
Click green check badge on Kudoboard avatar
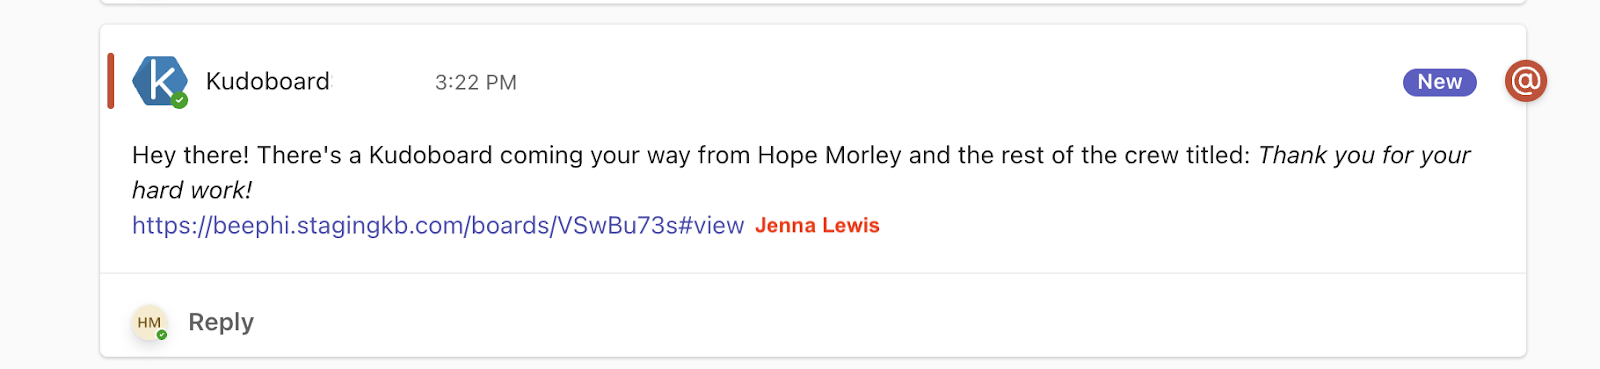[180, 100]
